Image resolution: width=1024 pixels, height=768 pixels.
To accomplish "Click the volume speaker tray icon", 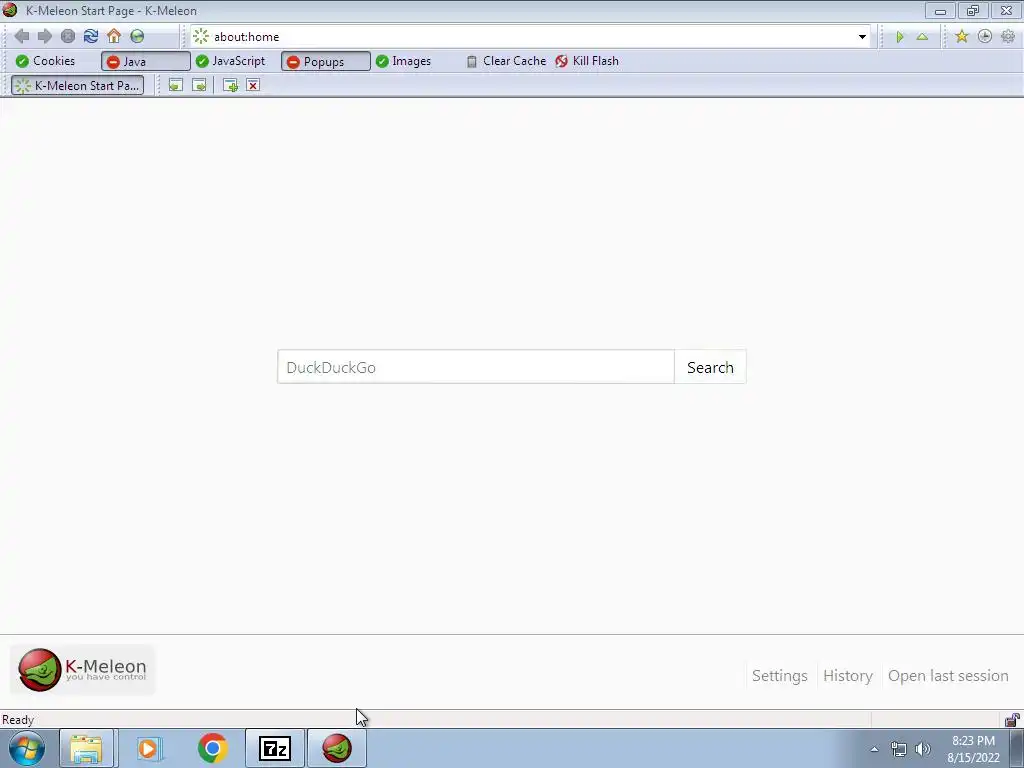I will 923,749.
